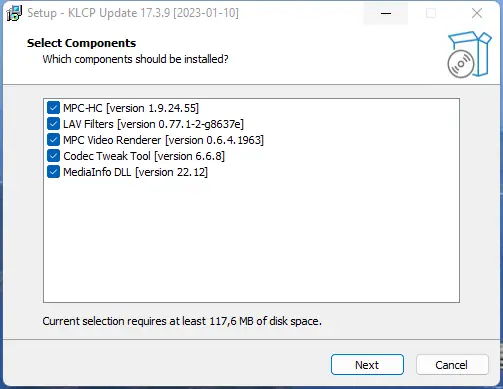This screenshot has width=503, height=389.
Task: Uncheck the MPC-HC component checkbox
Action: click(53, 108)
